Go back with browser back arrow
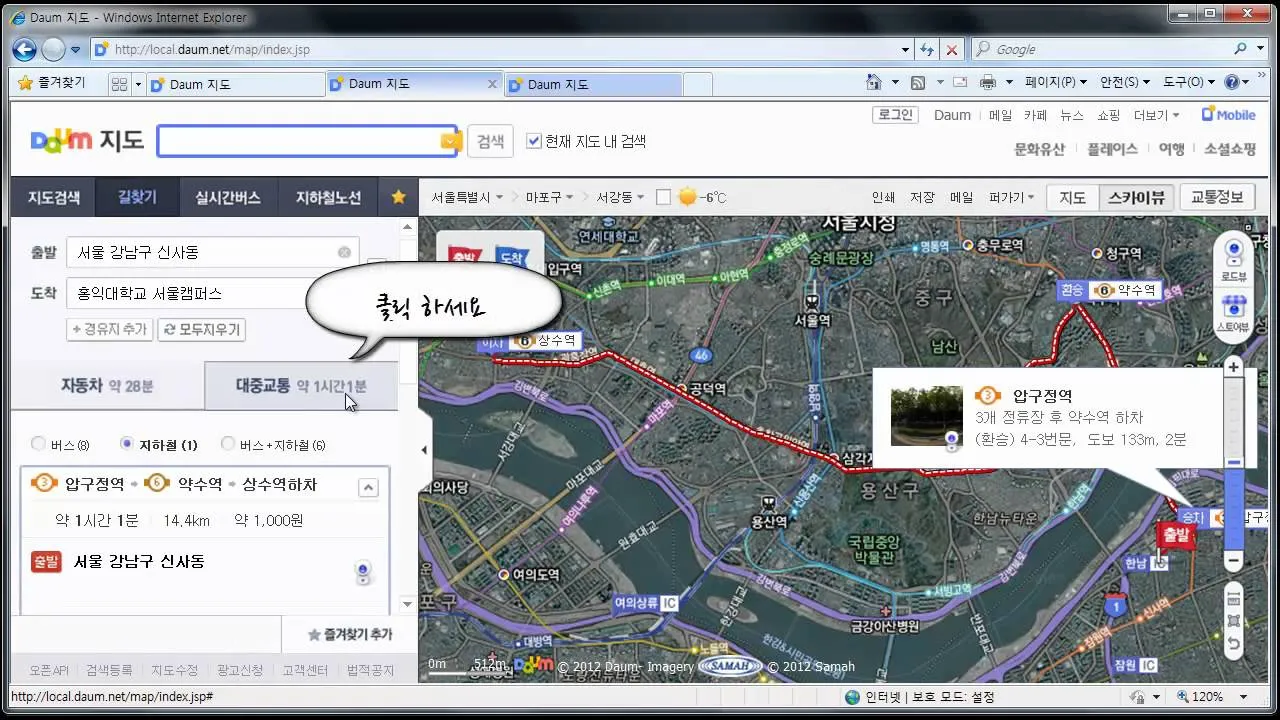 click(x=24, y=49)
